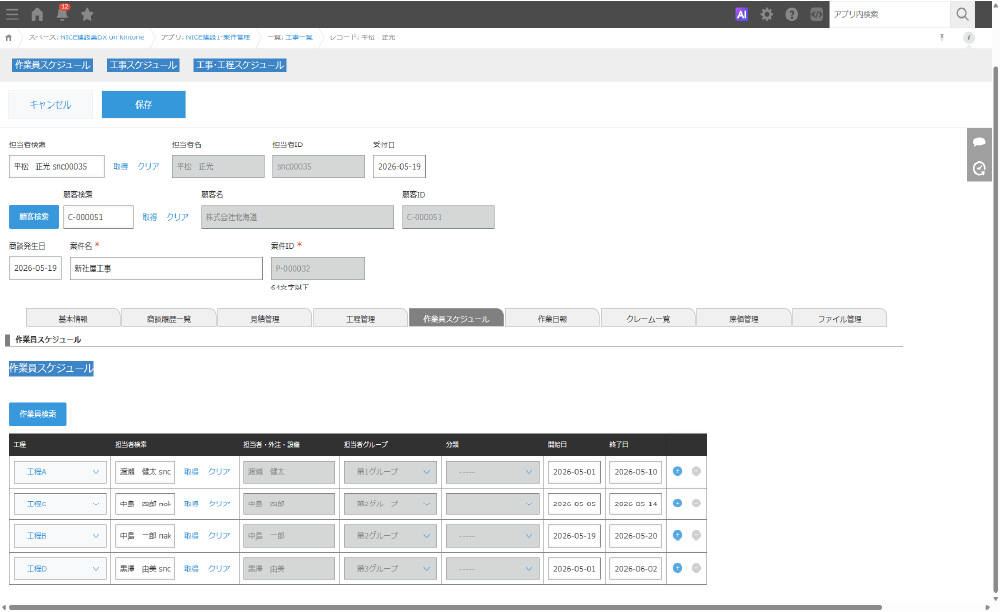The height and width of the screenshot is (612, 1000).
Task: Click the 案件名 field containing 新社屋工事
Action: 166,268
